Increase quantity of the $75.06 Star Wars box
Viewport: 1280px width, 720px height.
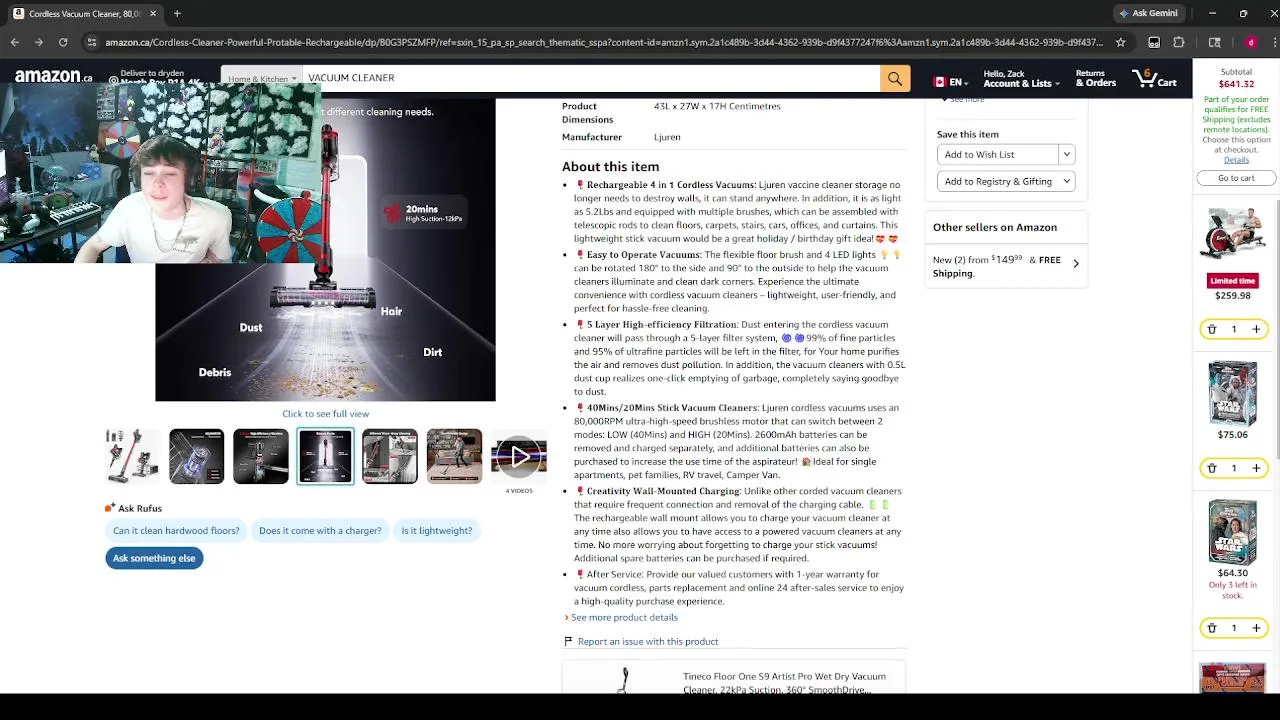(x=1256, y=468)
